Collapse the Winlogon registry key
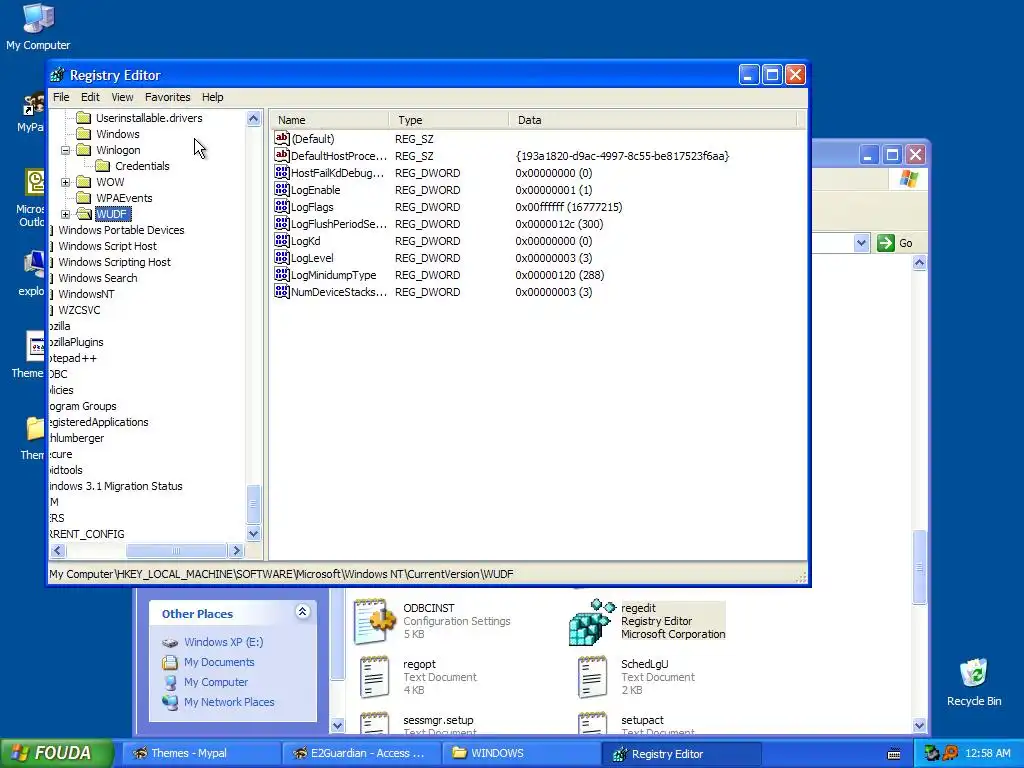 [65, 150]
